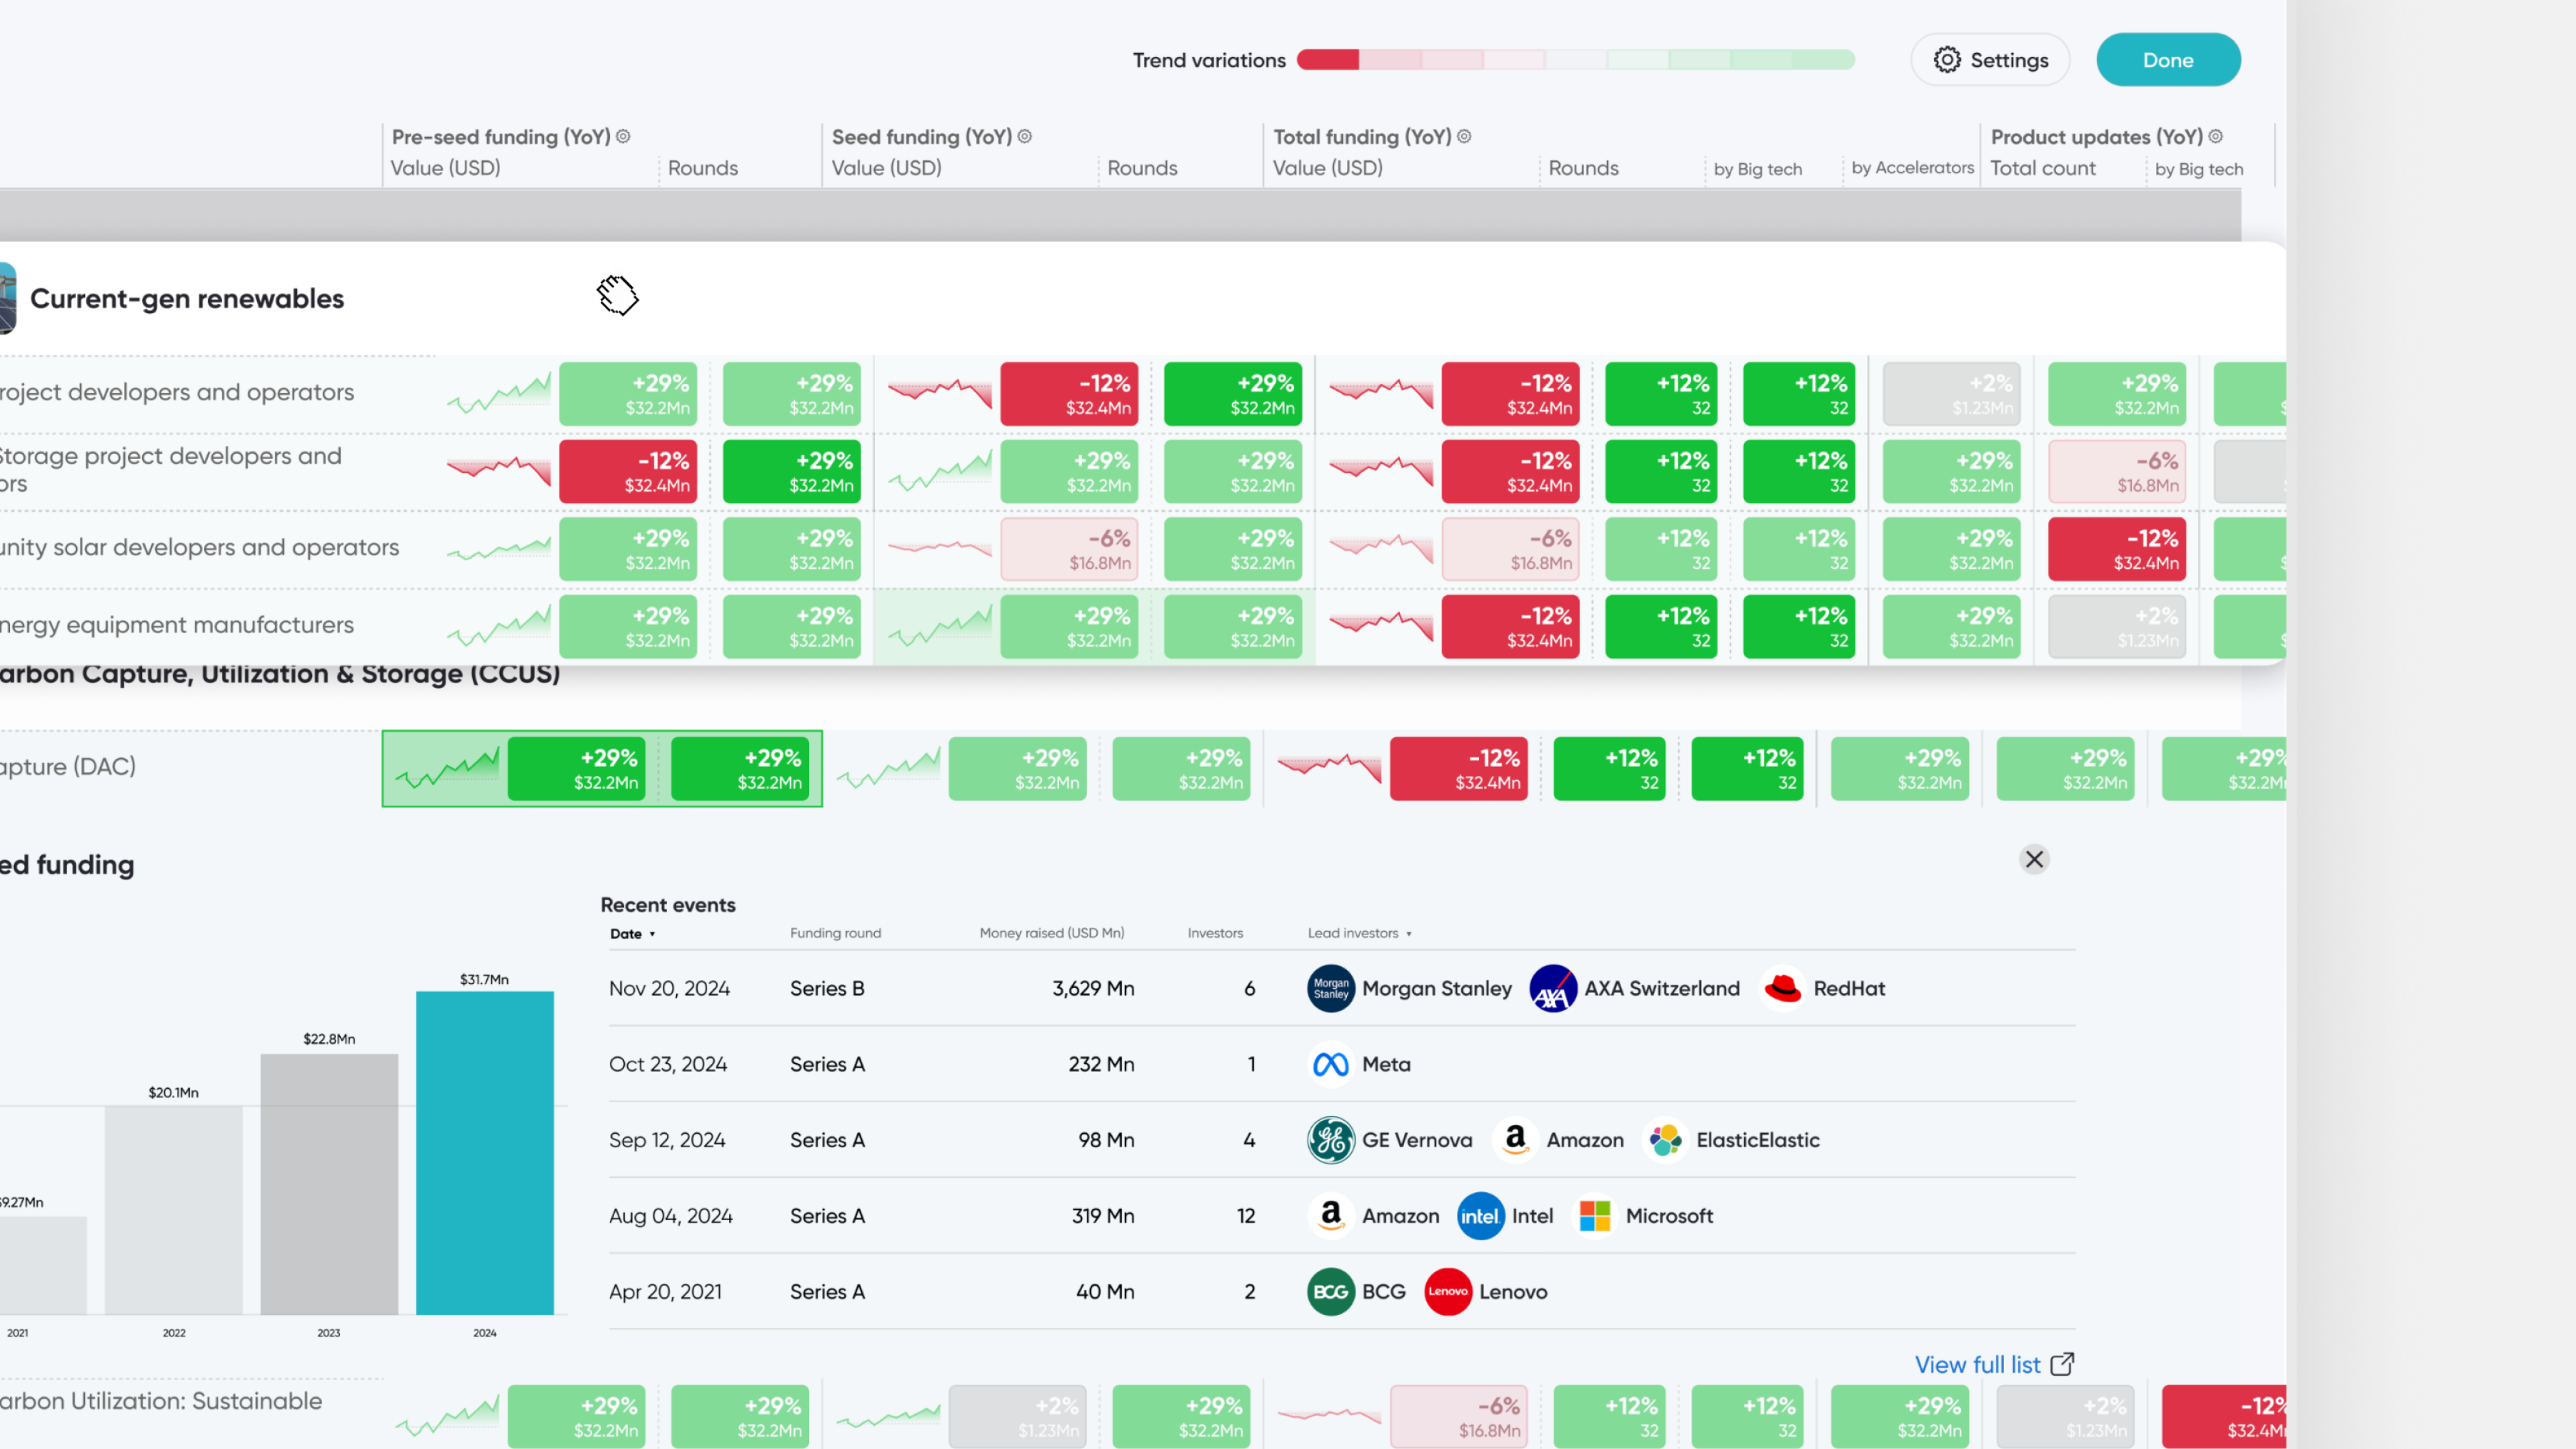The width and height of the screenshot is (2576, 1449).
Task: Open Pre-seed funding column settings gear
Action: (x=623, y=136)
